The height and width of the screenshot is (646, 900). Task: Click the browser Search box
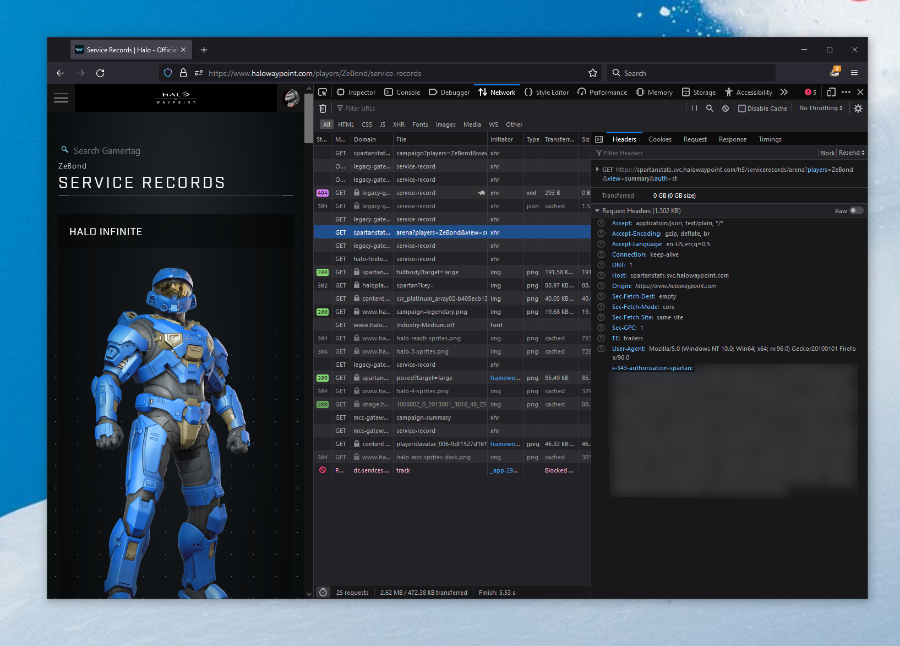coord(691,73)
